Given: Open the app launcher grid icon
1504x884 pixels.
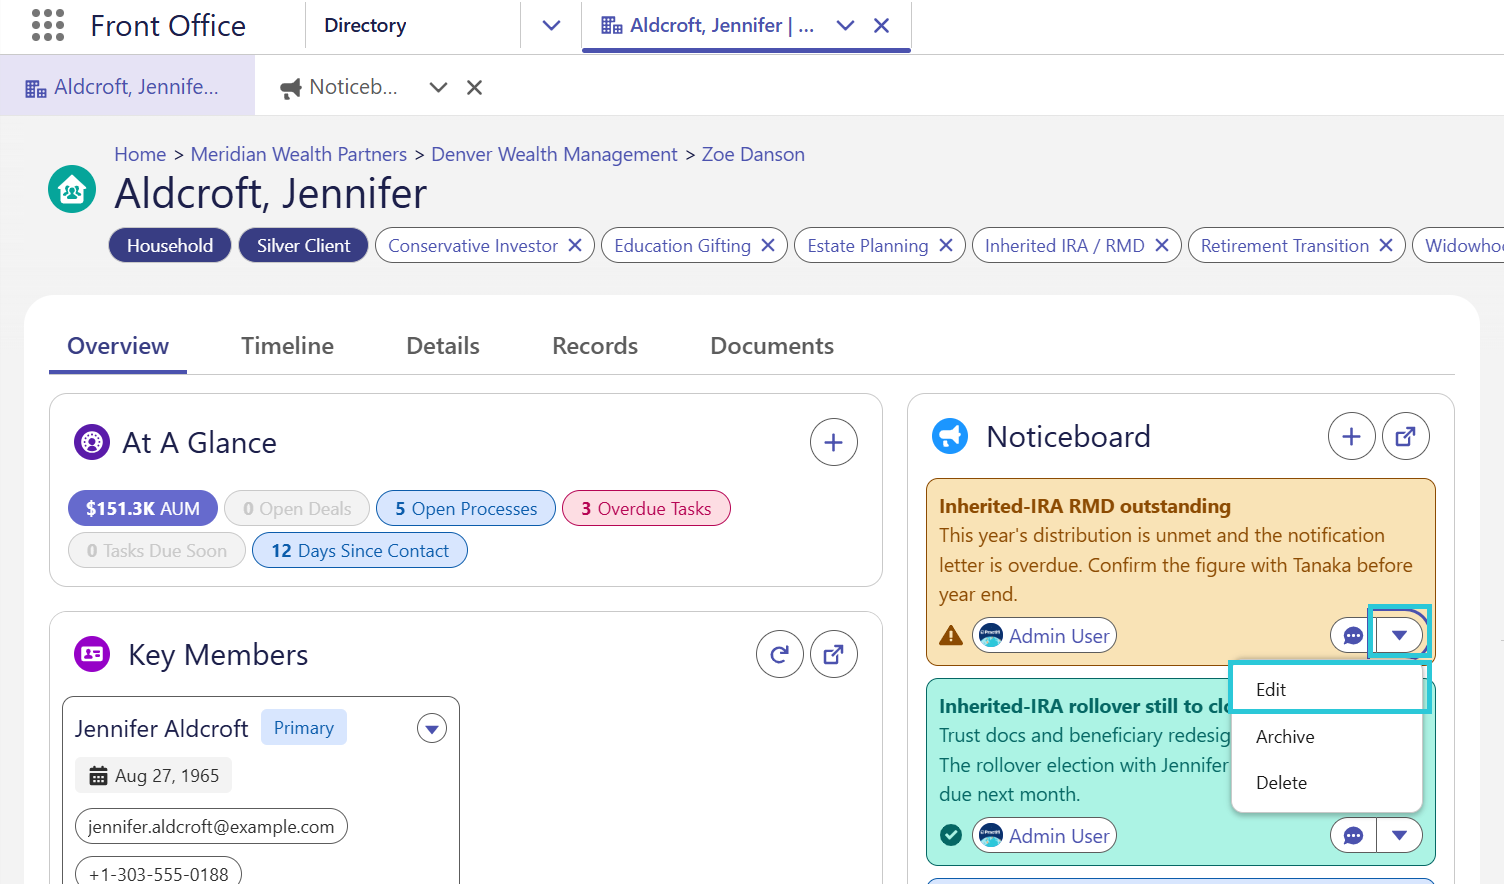Looking at the screenshot, I should pos(48,25).
